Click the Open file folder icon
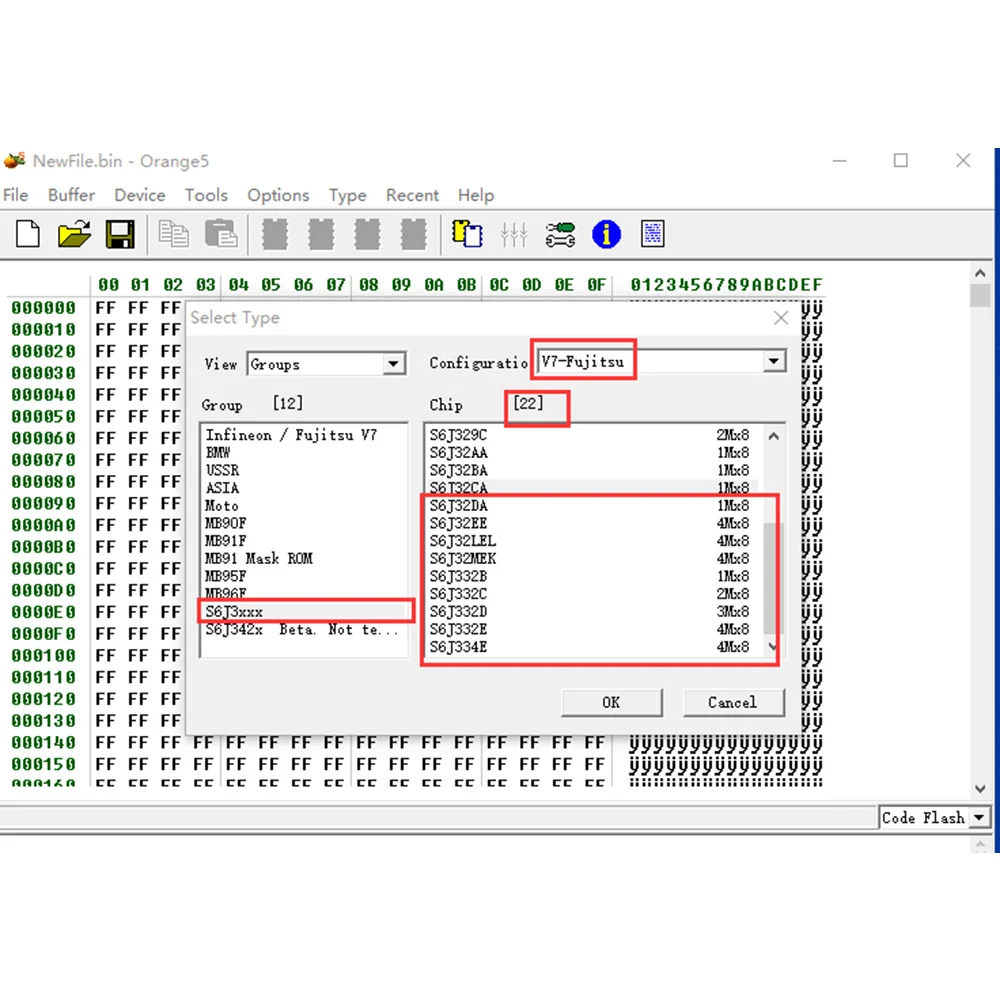Image resolution: width=1000 pixels, height=1000 pixels. 74,235
